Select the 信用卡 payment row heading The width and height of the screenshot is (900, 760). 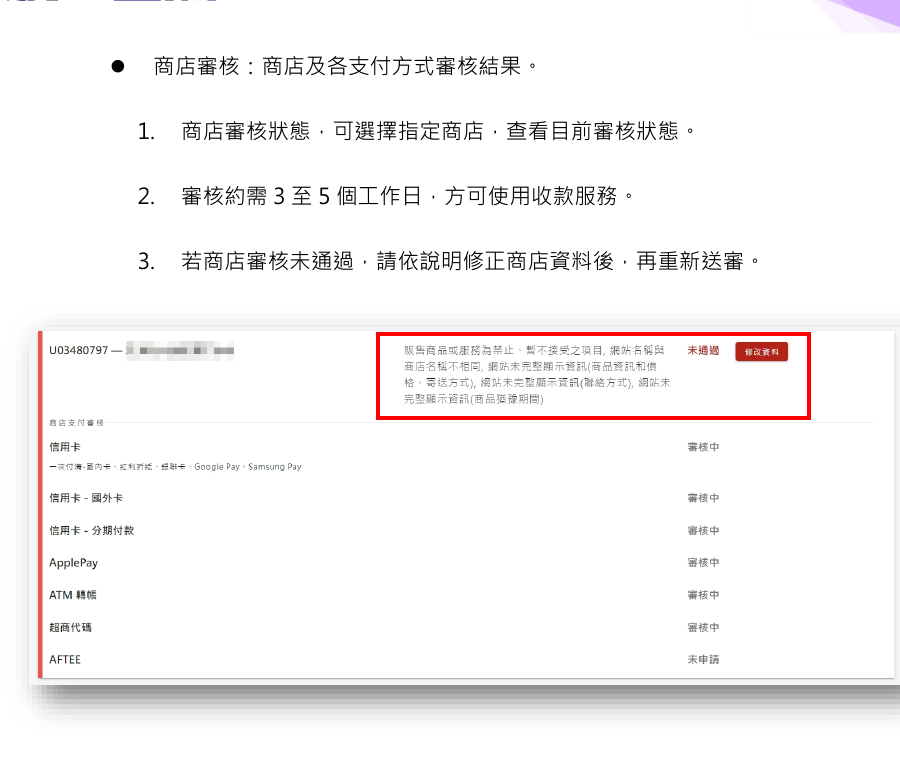tap(65, 447)
